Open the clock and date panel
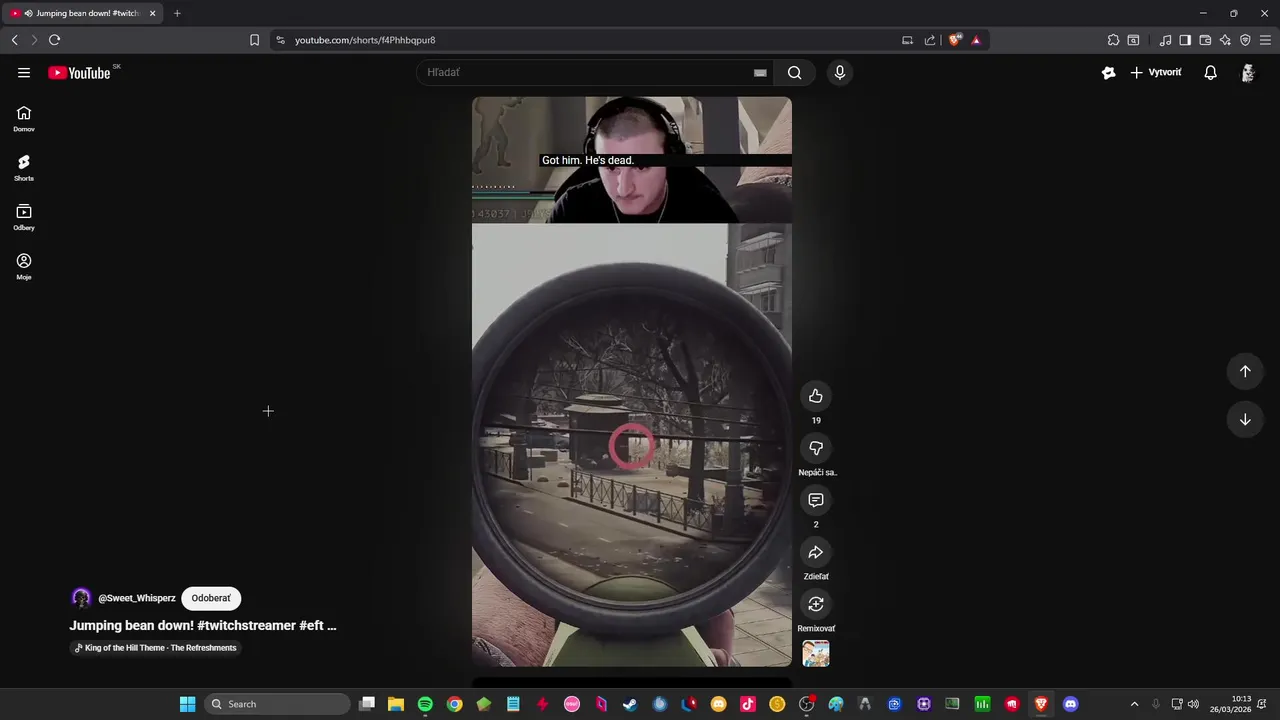 1230,704
